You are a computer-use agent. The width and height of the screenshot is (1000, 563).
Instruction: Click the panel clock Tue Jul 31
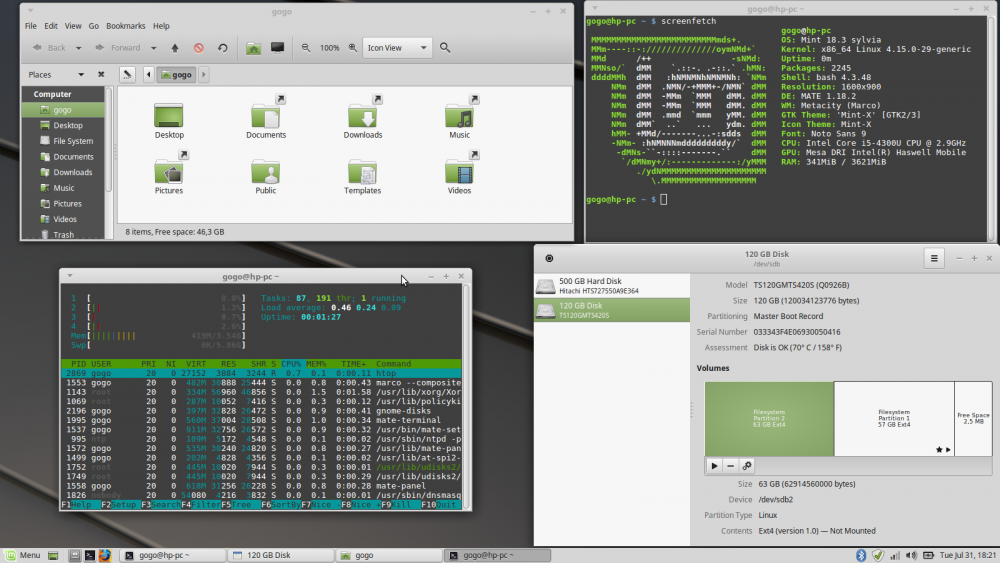(967, 555)
